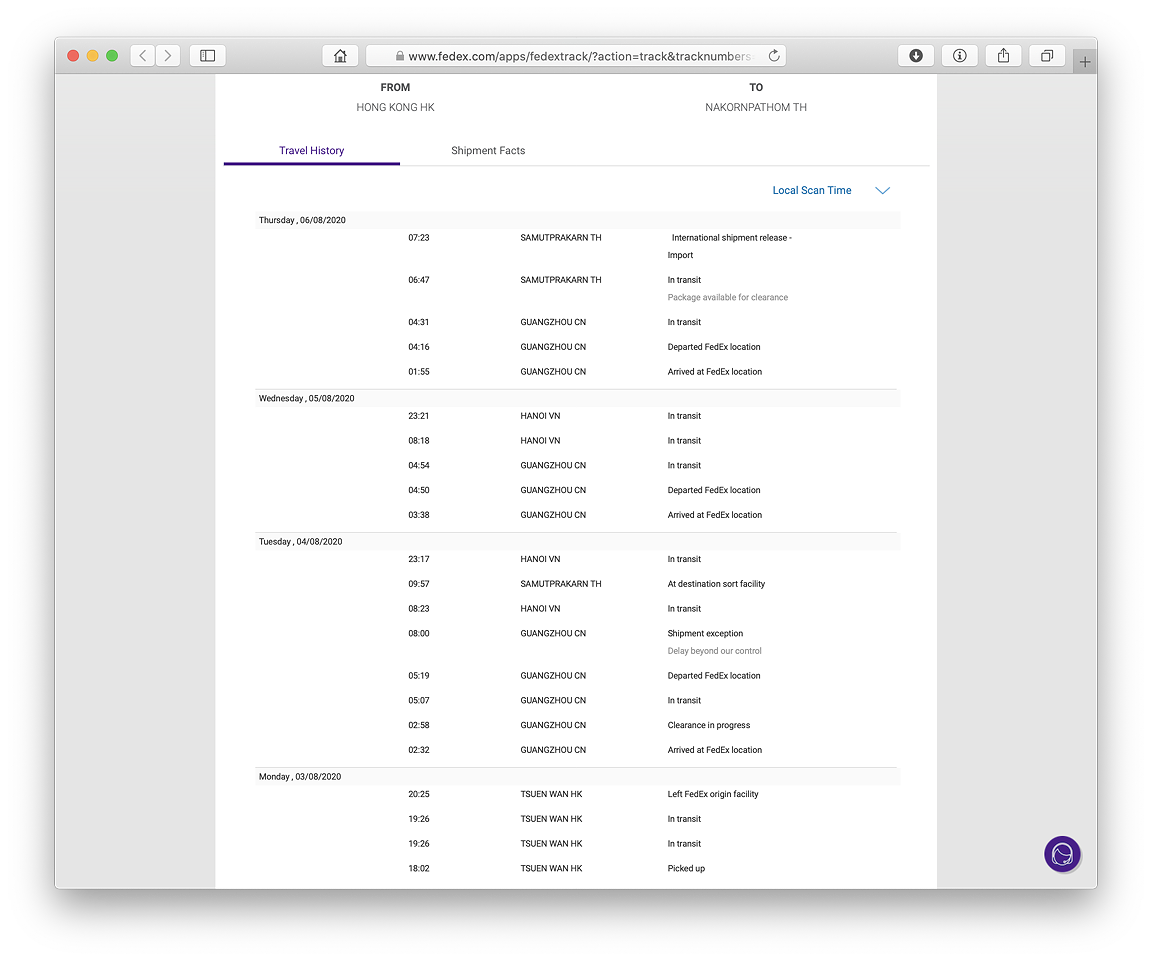The width and height of the screenshot is (1152, 961).
Task: Click the 20:25 scan time
Action: click(419, 794)
